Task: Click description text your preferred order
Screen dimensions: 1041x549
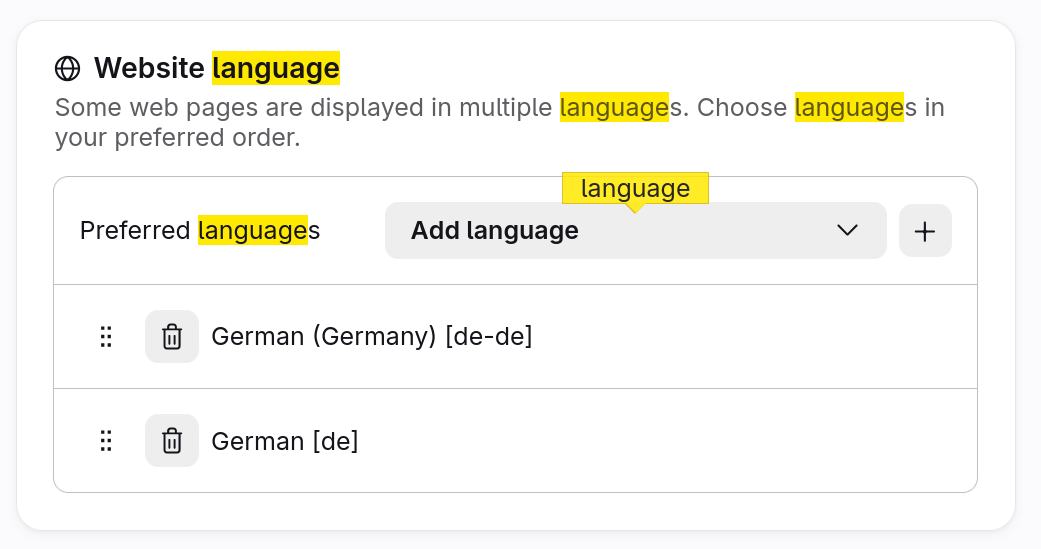Action: (x=178, y=137)
